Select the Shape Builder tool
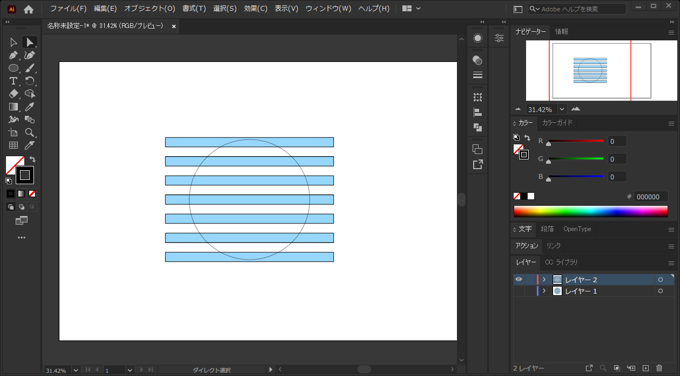Image resolution: width=680 pixels, height=376 pixels. click(x=29, y=94)
